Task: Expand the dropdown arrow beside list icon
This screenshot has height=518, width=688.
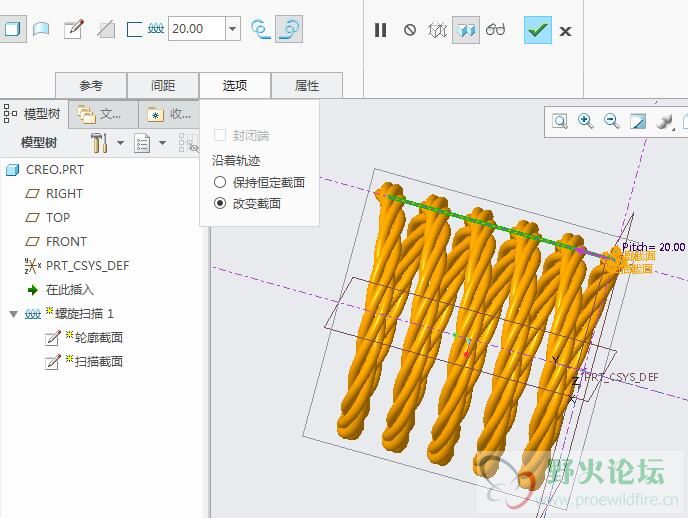Action: coord(162,143)
